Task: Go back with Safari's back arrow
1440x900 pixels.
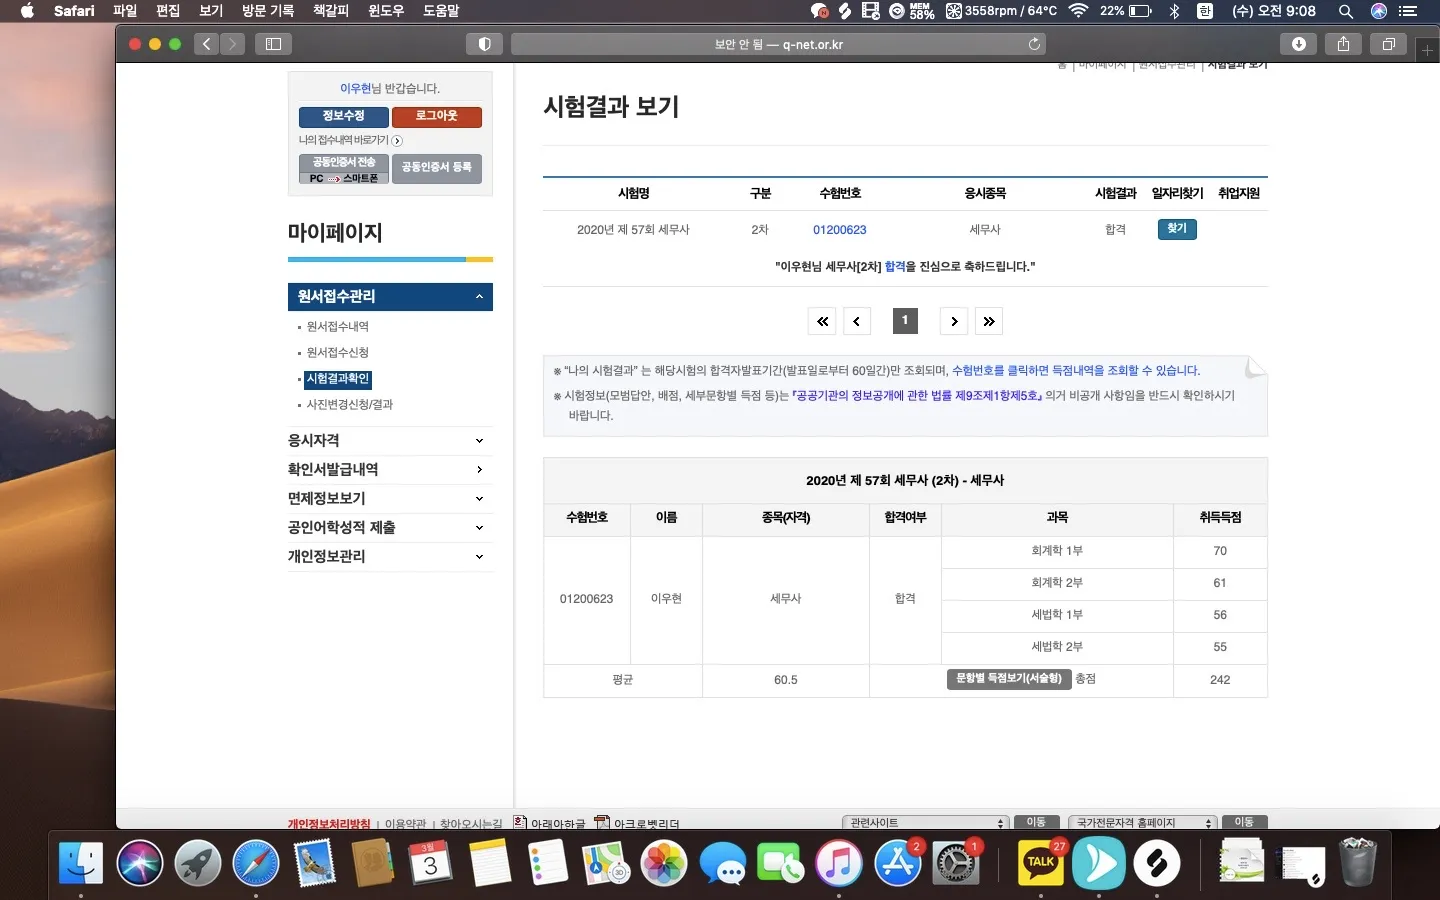Action: pyautogui.click(x=207, y=44)
